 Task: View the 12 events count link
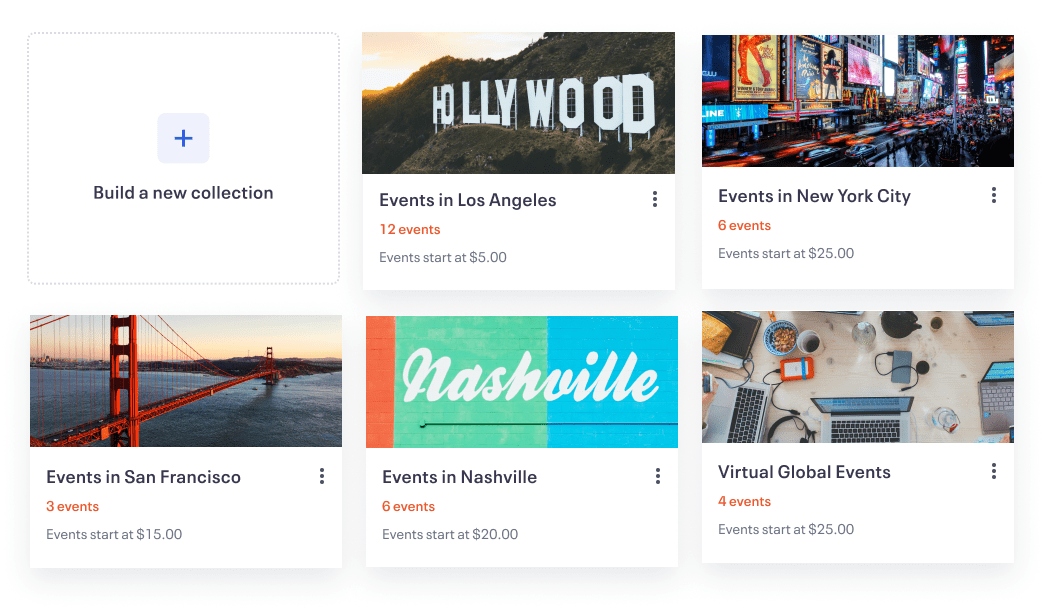tap(409, 230)
